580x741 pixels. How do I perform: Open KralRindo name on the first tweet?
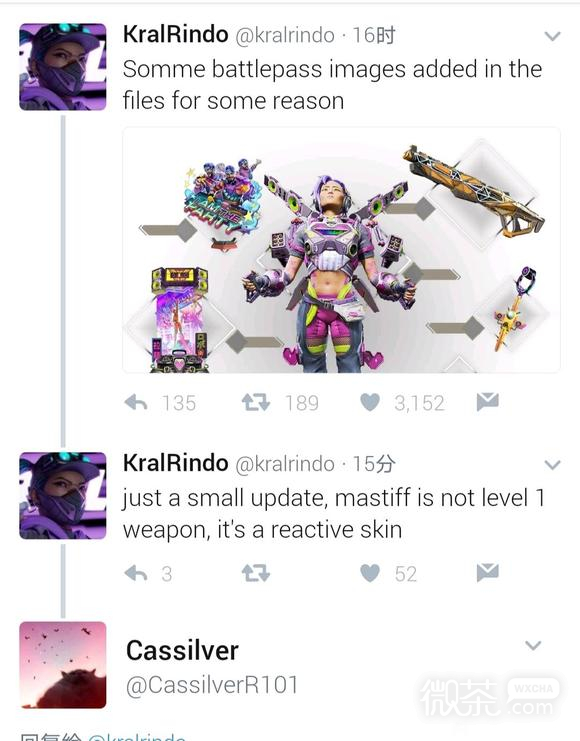[x=175, y=34]
